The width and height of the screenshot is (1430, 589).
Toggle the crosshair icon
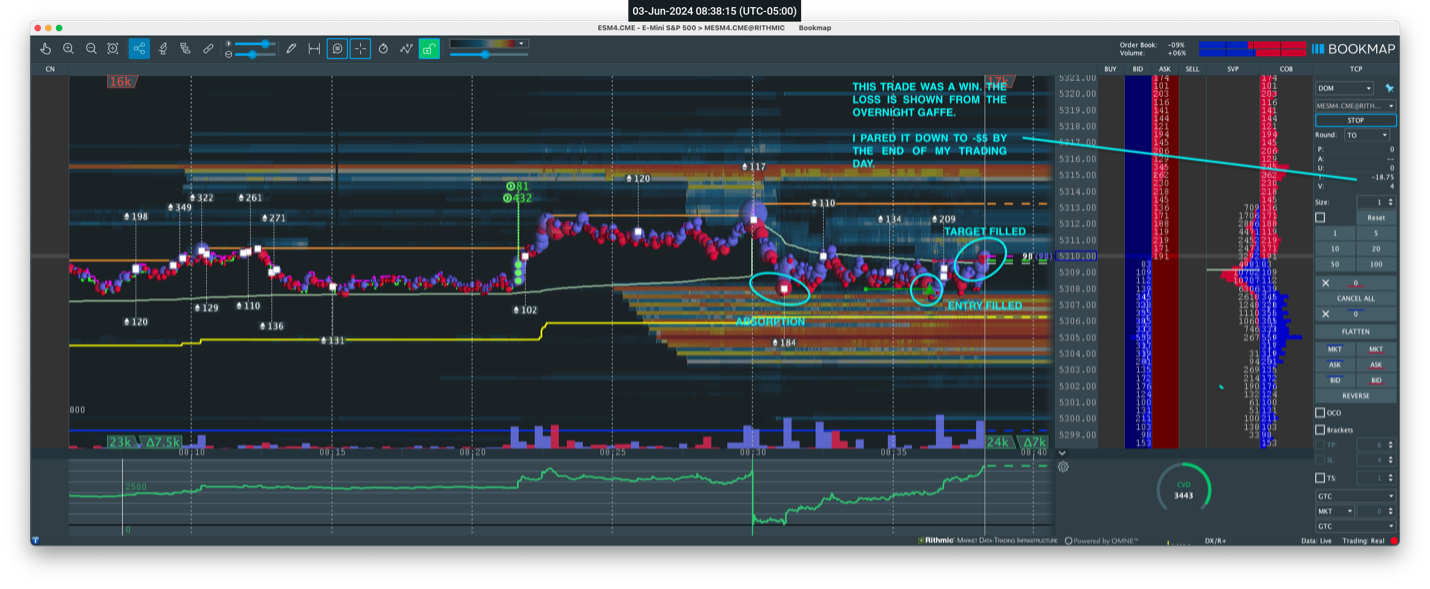coord(360,48)
